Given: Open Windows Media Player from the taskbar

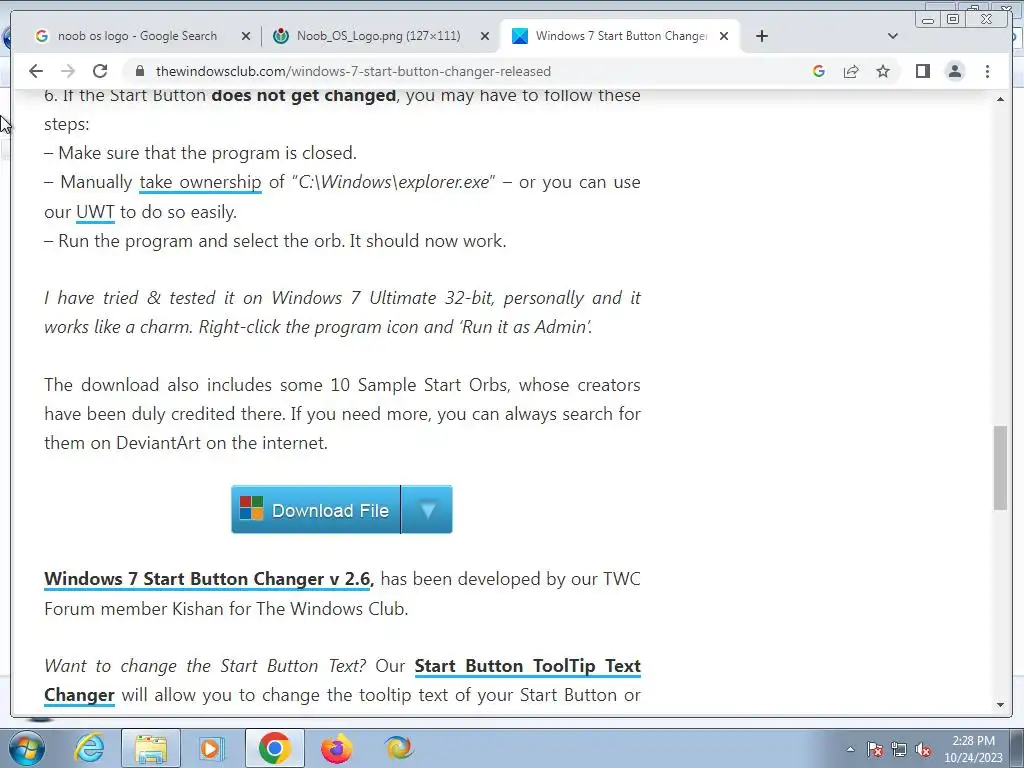Looking at the screenshot, I should pos(212,748).
